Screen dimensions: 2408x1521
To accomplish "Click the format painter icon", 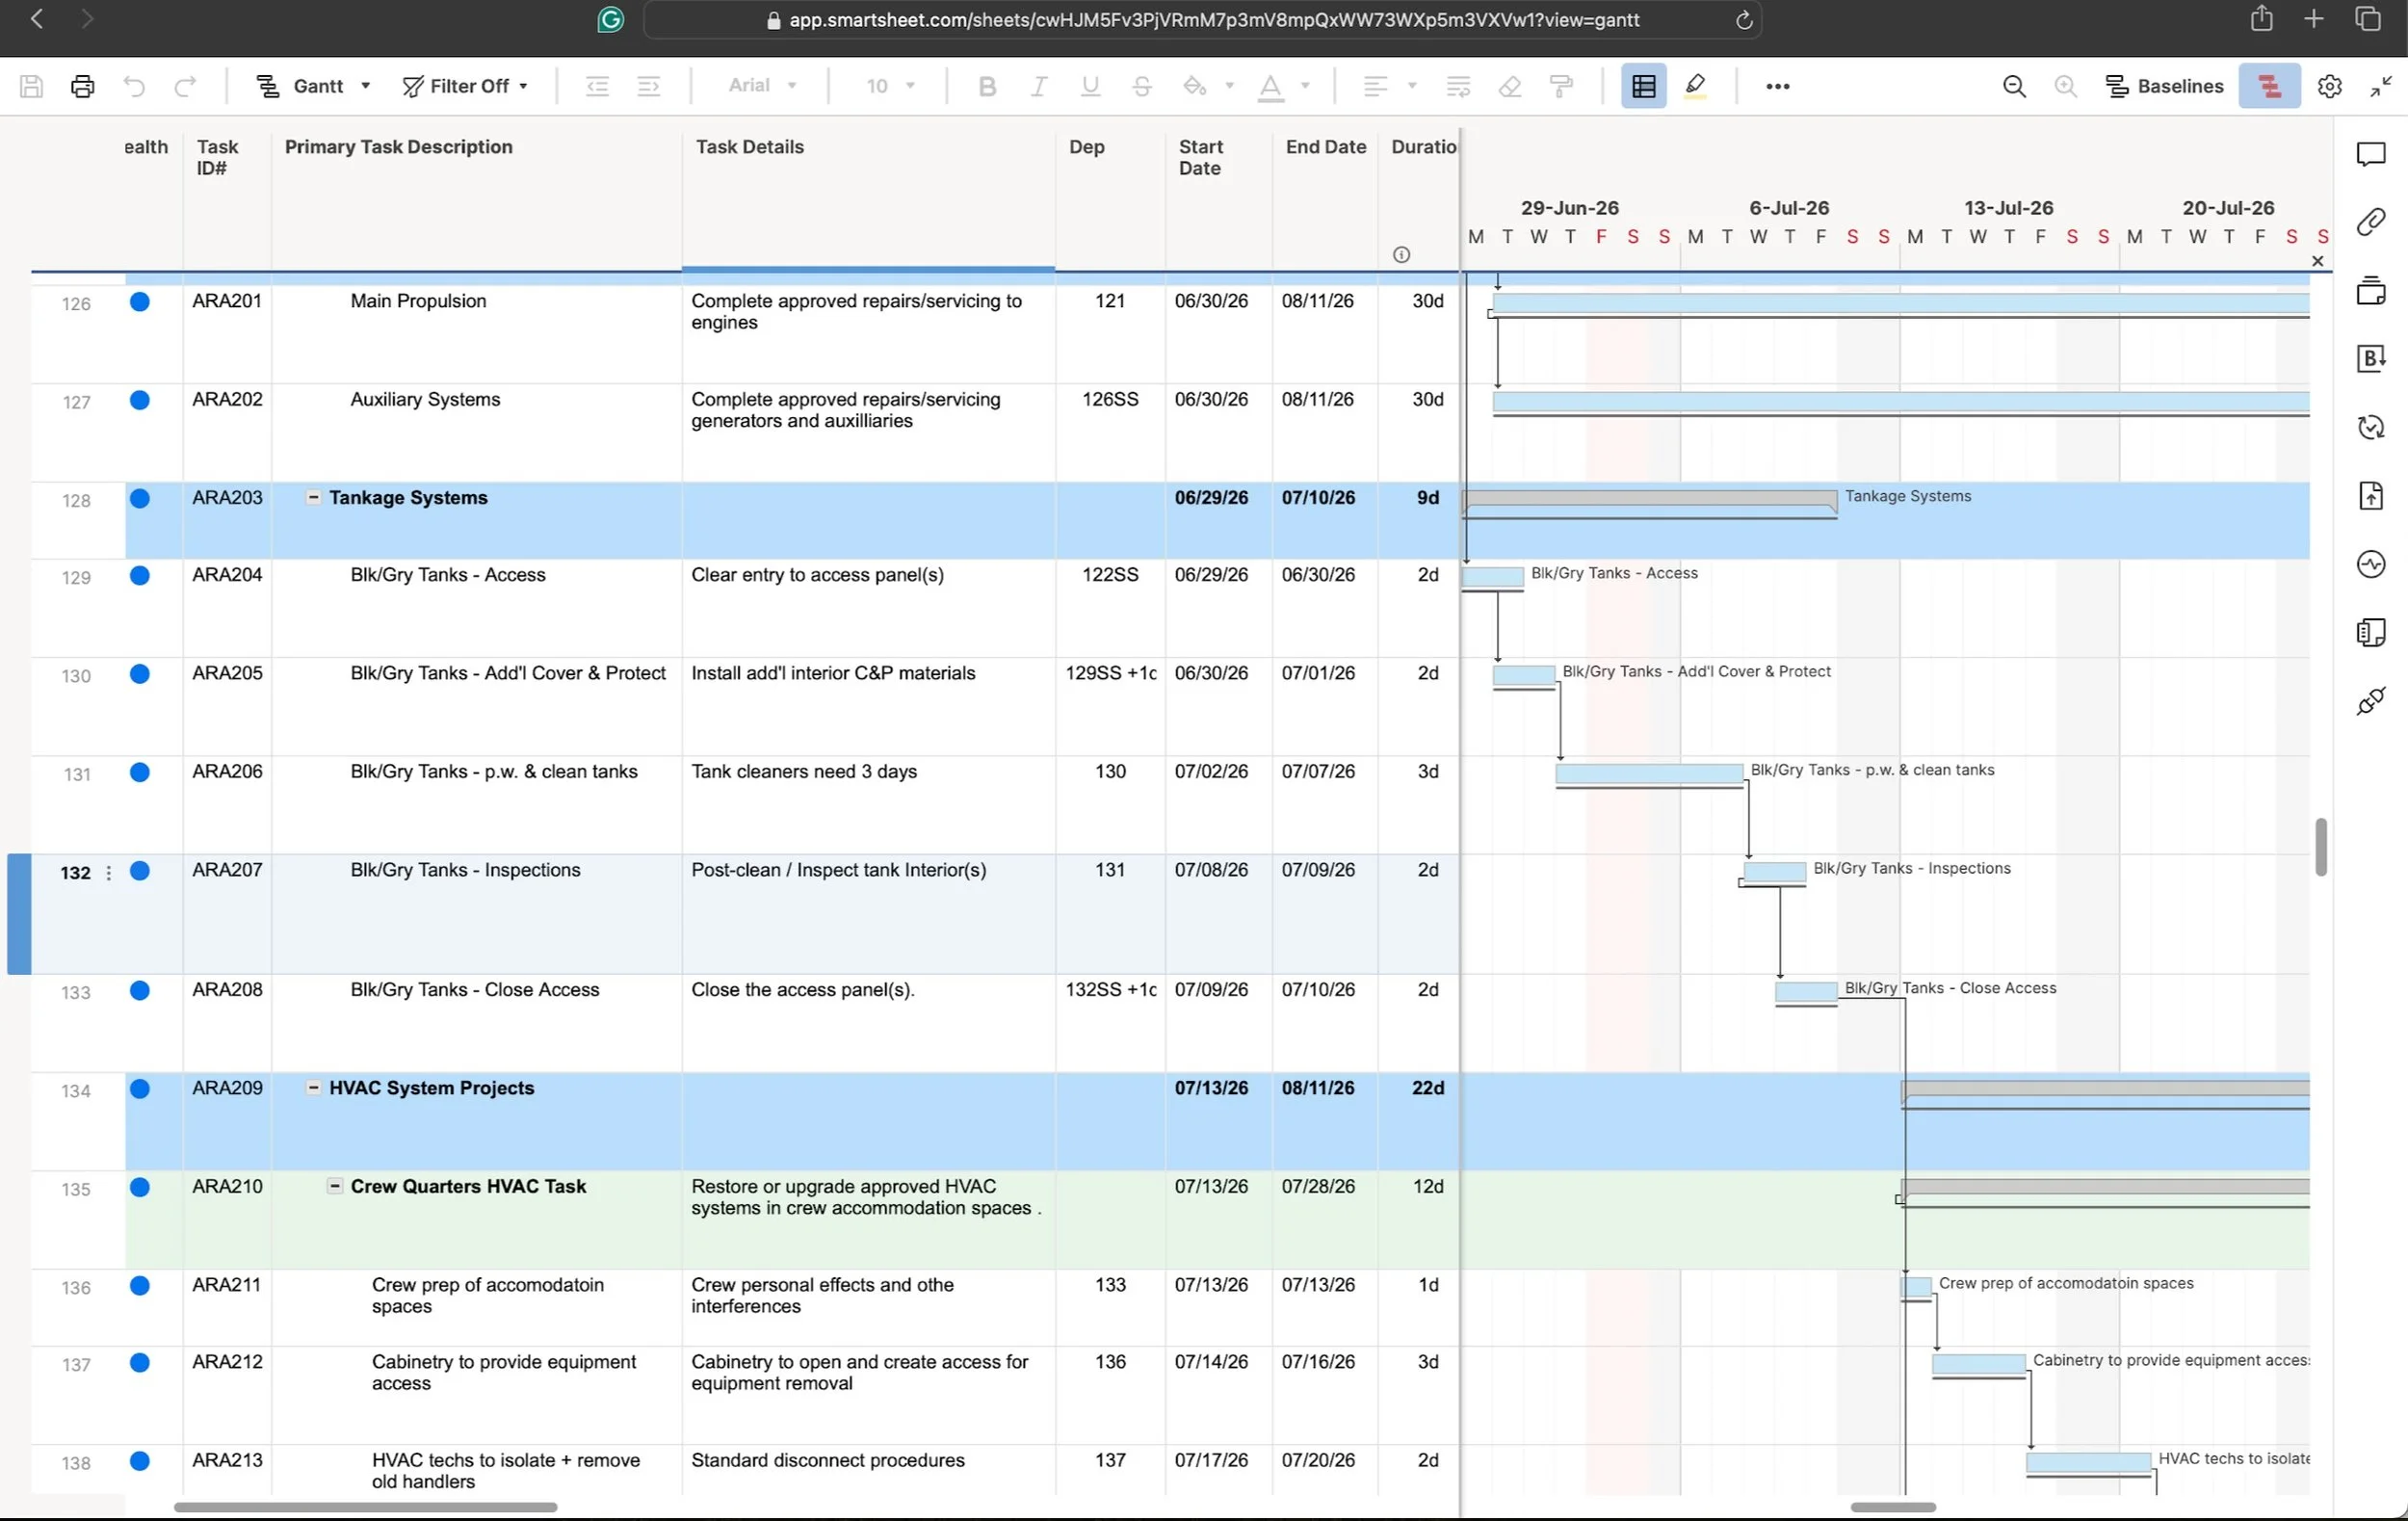I will [1561, 86].
